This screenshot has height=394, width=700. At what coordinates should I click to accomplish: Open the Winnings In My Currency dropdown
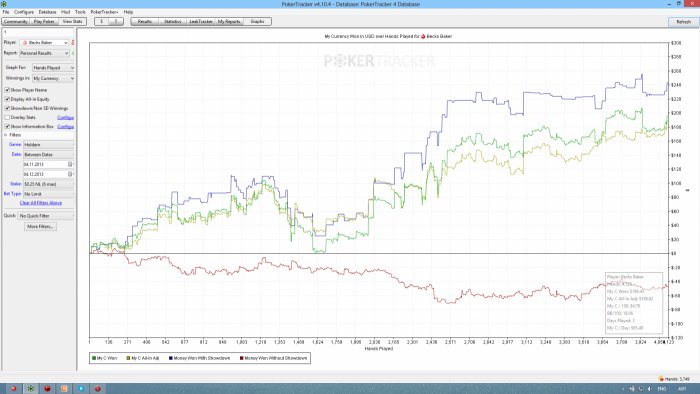coord(53,79)
